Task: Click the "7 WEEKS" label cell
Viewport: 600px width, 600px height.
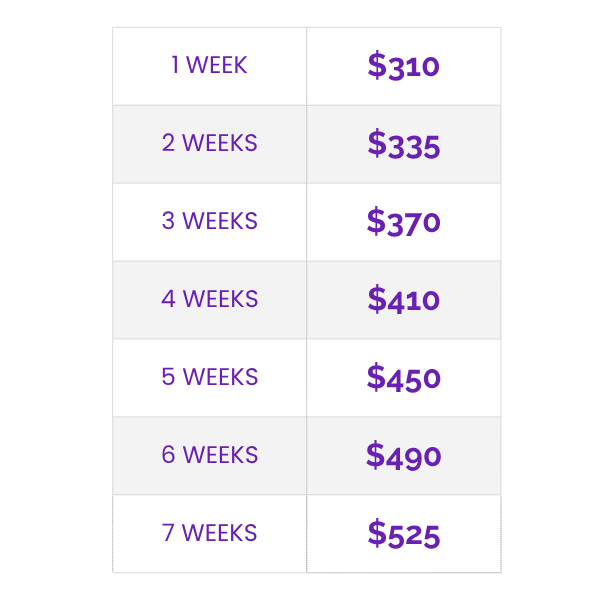Action: click(x=209, y=533)
